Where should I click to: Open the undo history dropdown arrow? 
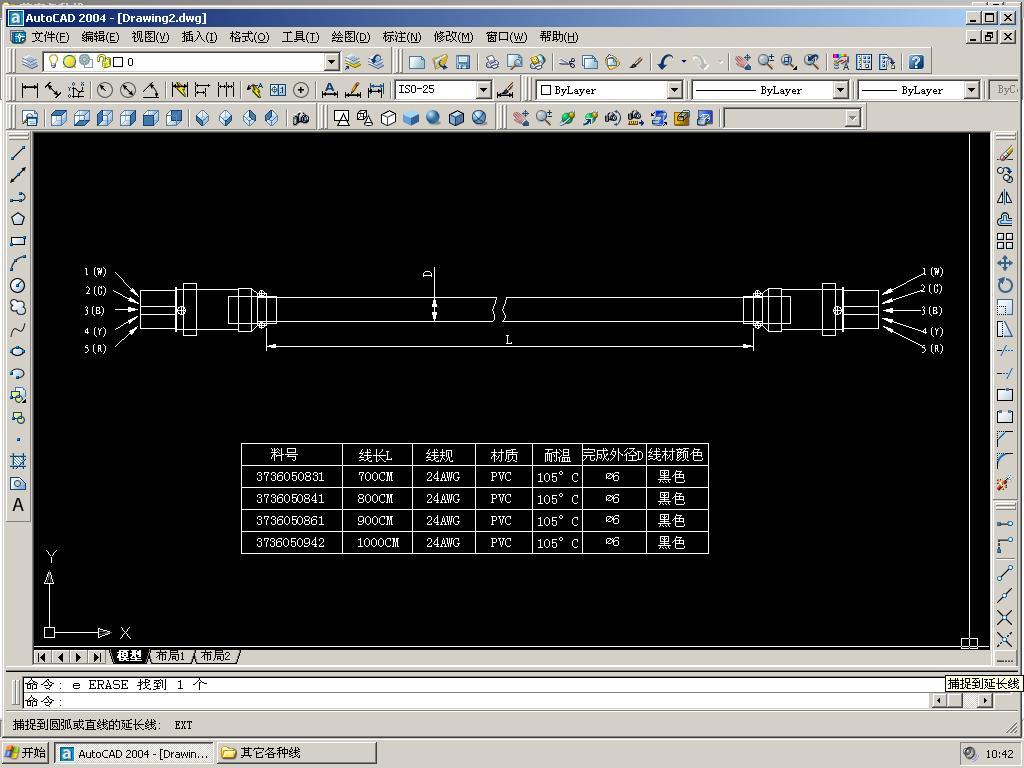point(683,62)
